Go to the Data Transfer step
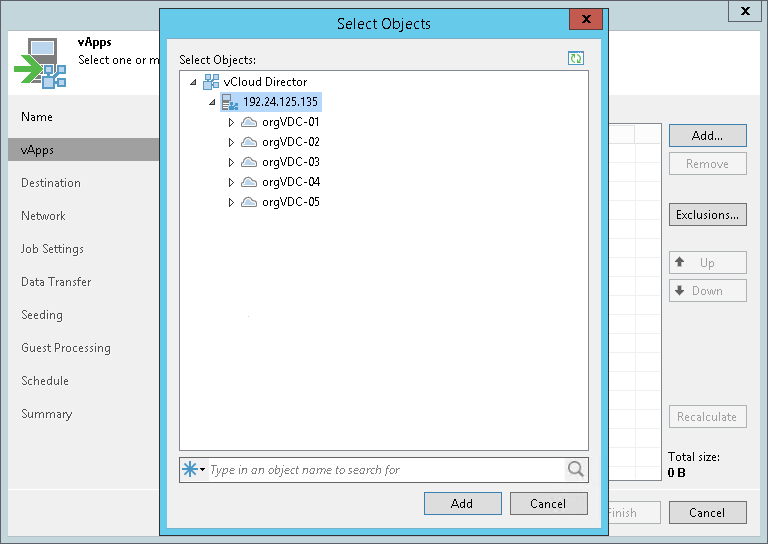The height and width of the screenshot is (544, 768). [56, 282]
